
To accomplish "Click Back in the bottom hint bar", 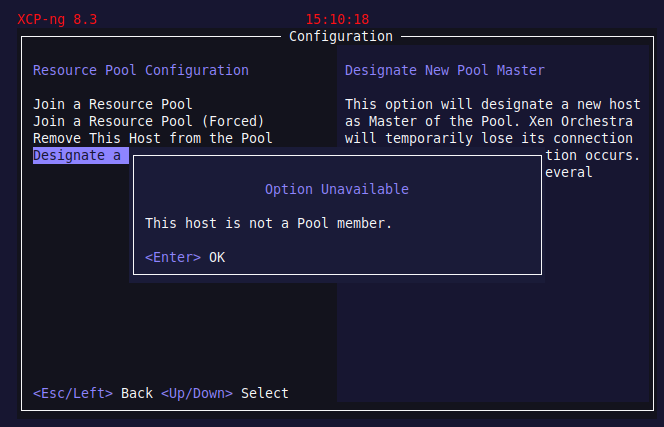I will pyautogui.click(x=137, y=393).
